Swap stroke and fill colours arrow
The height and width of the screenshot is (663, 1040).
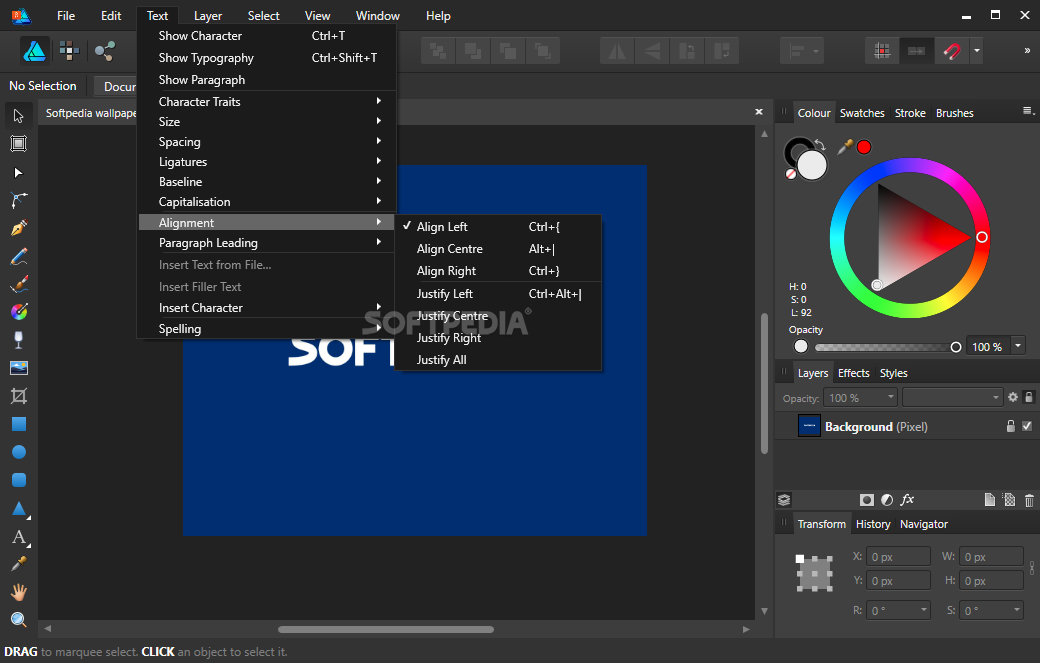pyautogui.click(x=820, y=145)
